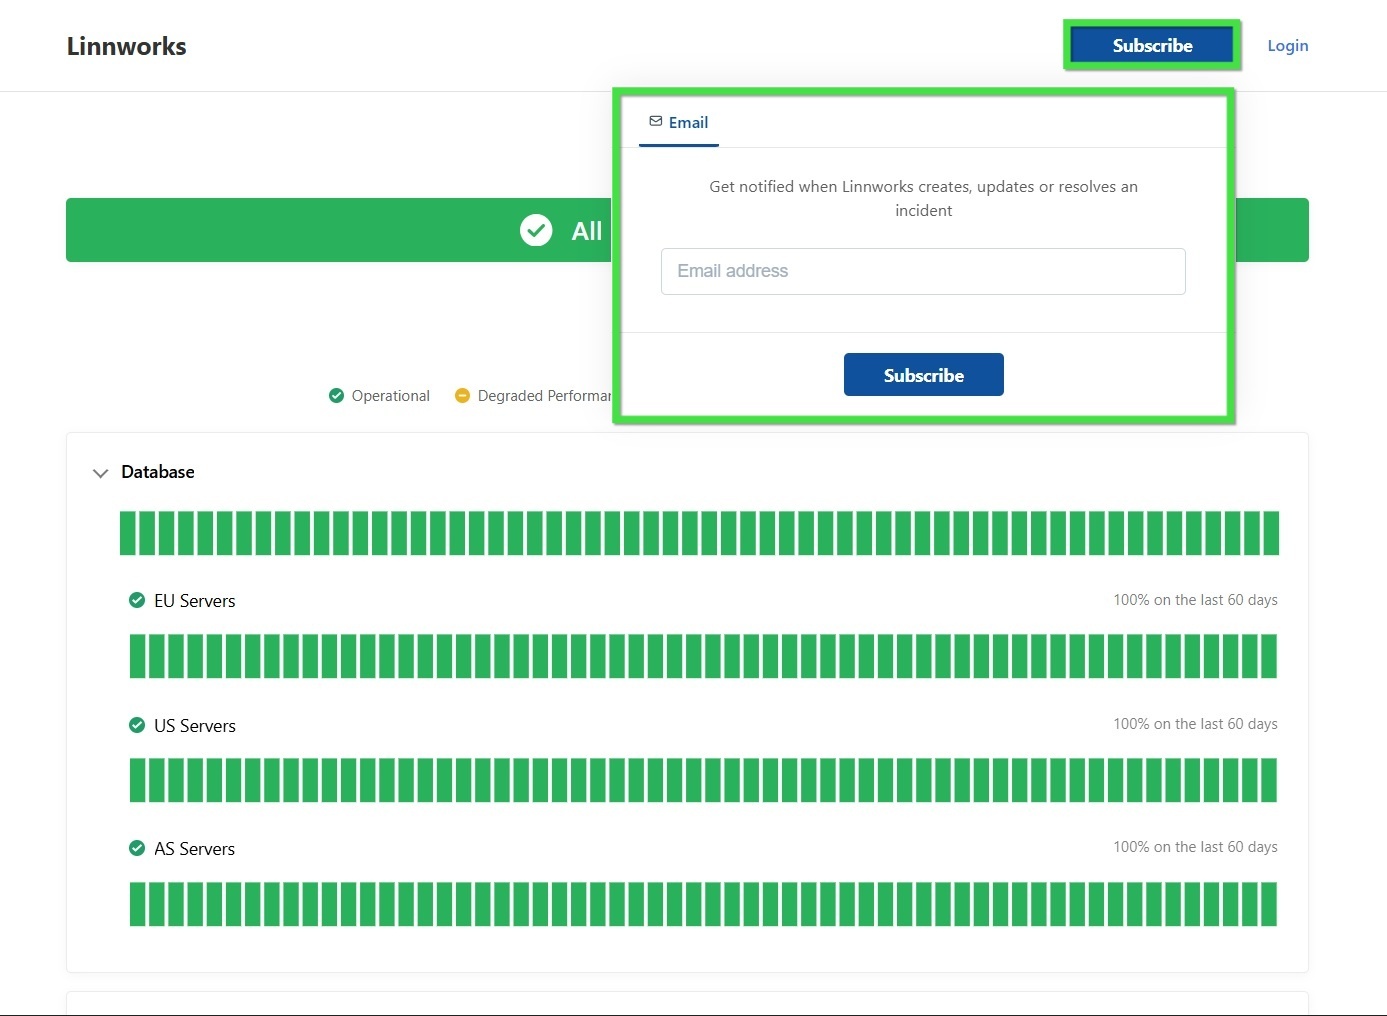Click the white checkmark icon in status banner
The image size is (1387, 1016).
click(536, 230)
